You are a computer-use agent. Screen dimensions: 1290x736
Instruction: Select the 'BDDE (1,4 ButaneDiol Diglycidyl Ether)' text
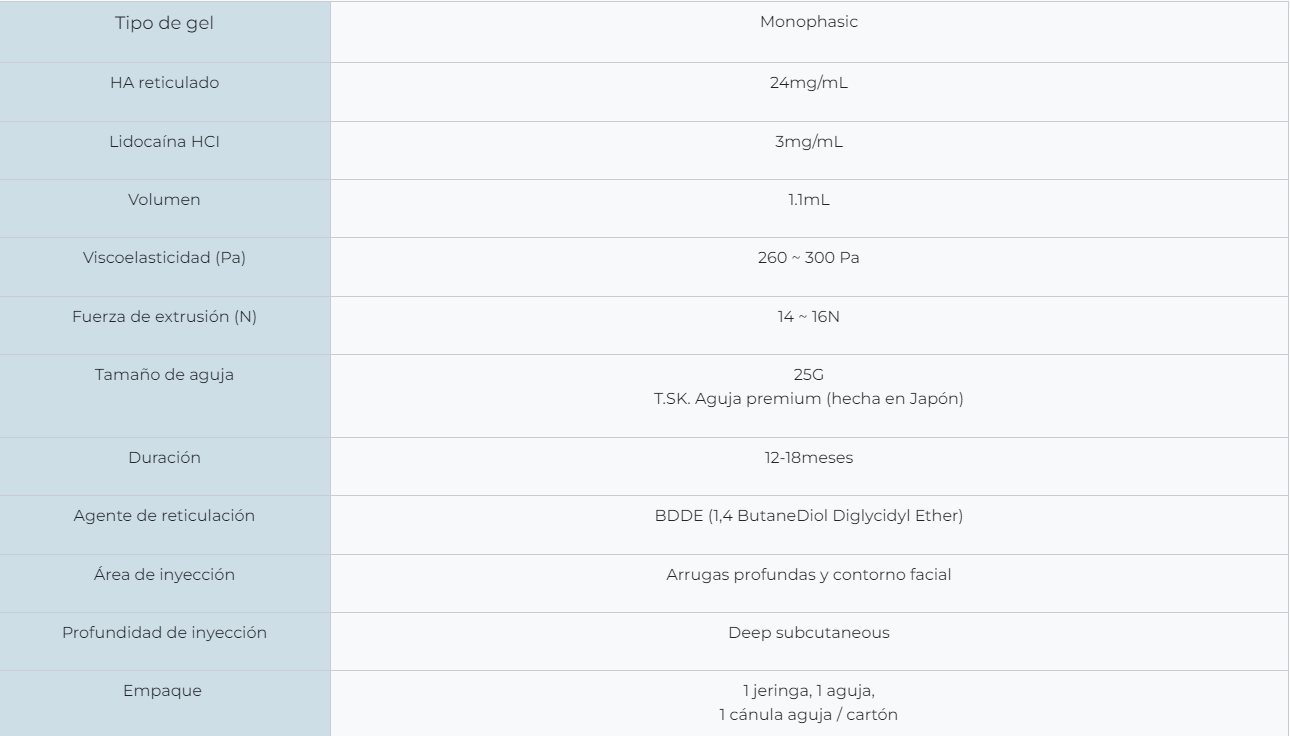809,516
